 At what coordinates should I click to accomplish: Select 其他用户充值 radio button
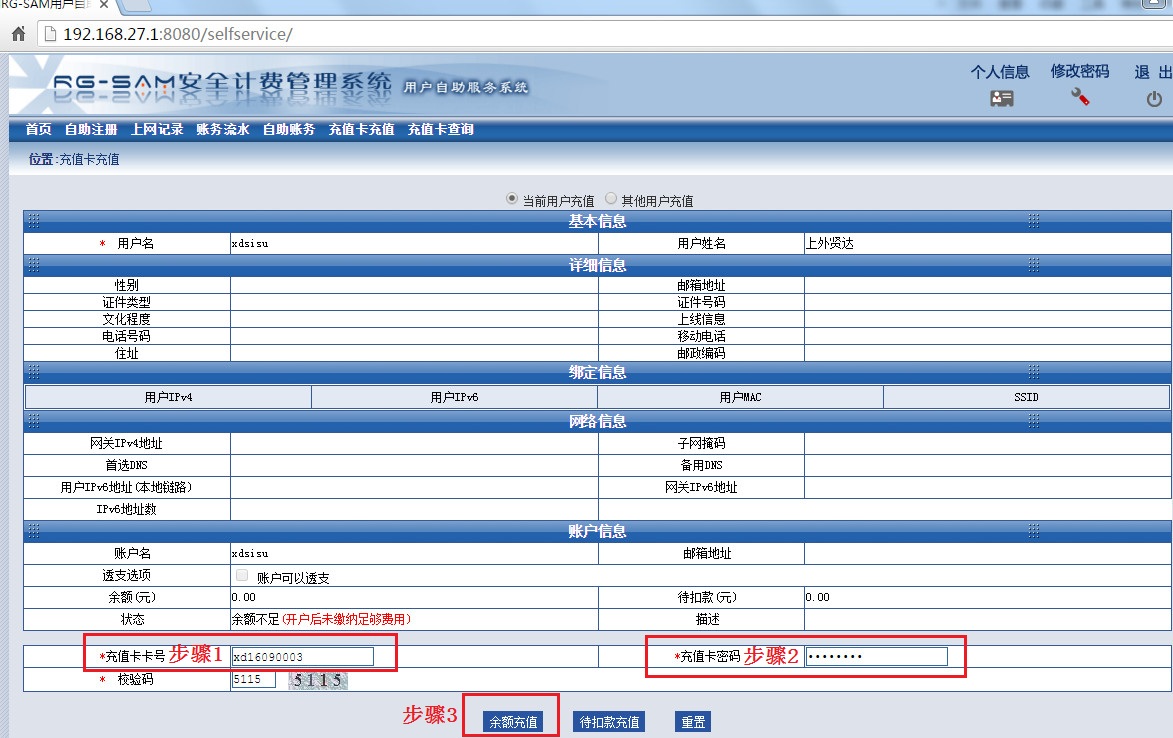point(611,199)
